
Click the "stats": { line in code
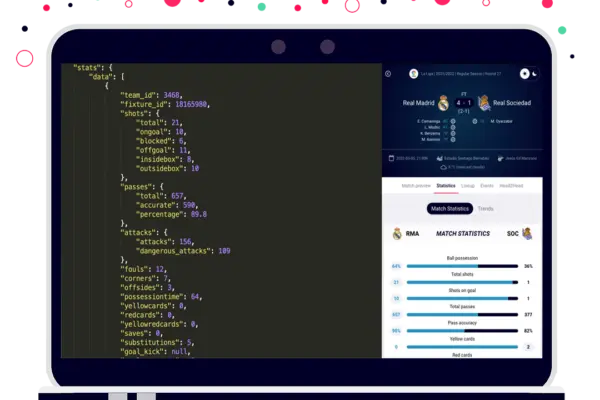click(93, 68)
